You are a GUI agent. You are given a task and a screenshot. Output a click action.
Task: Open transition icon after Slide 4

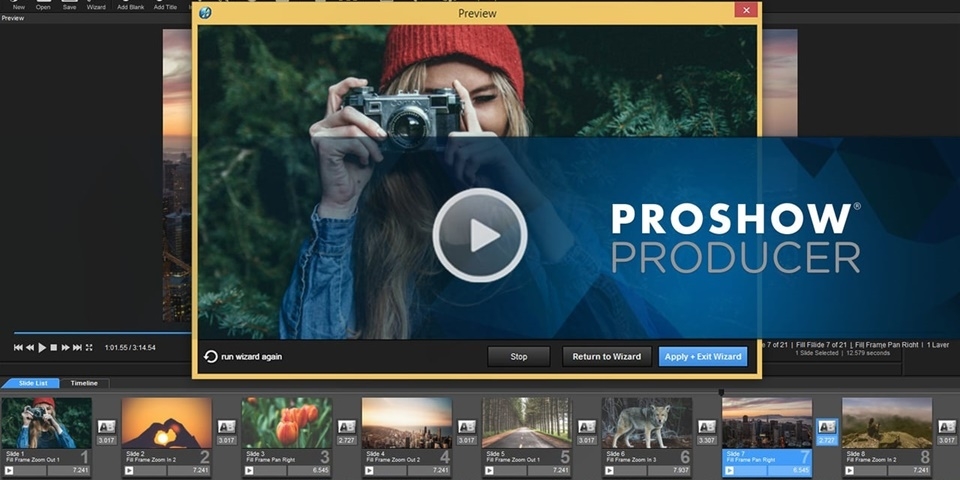coord(467,427)
